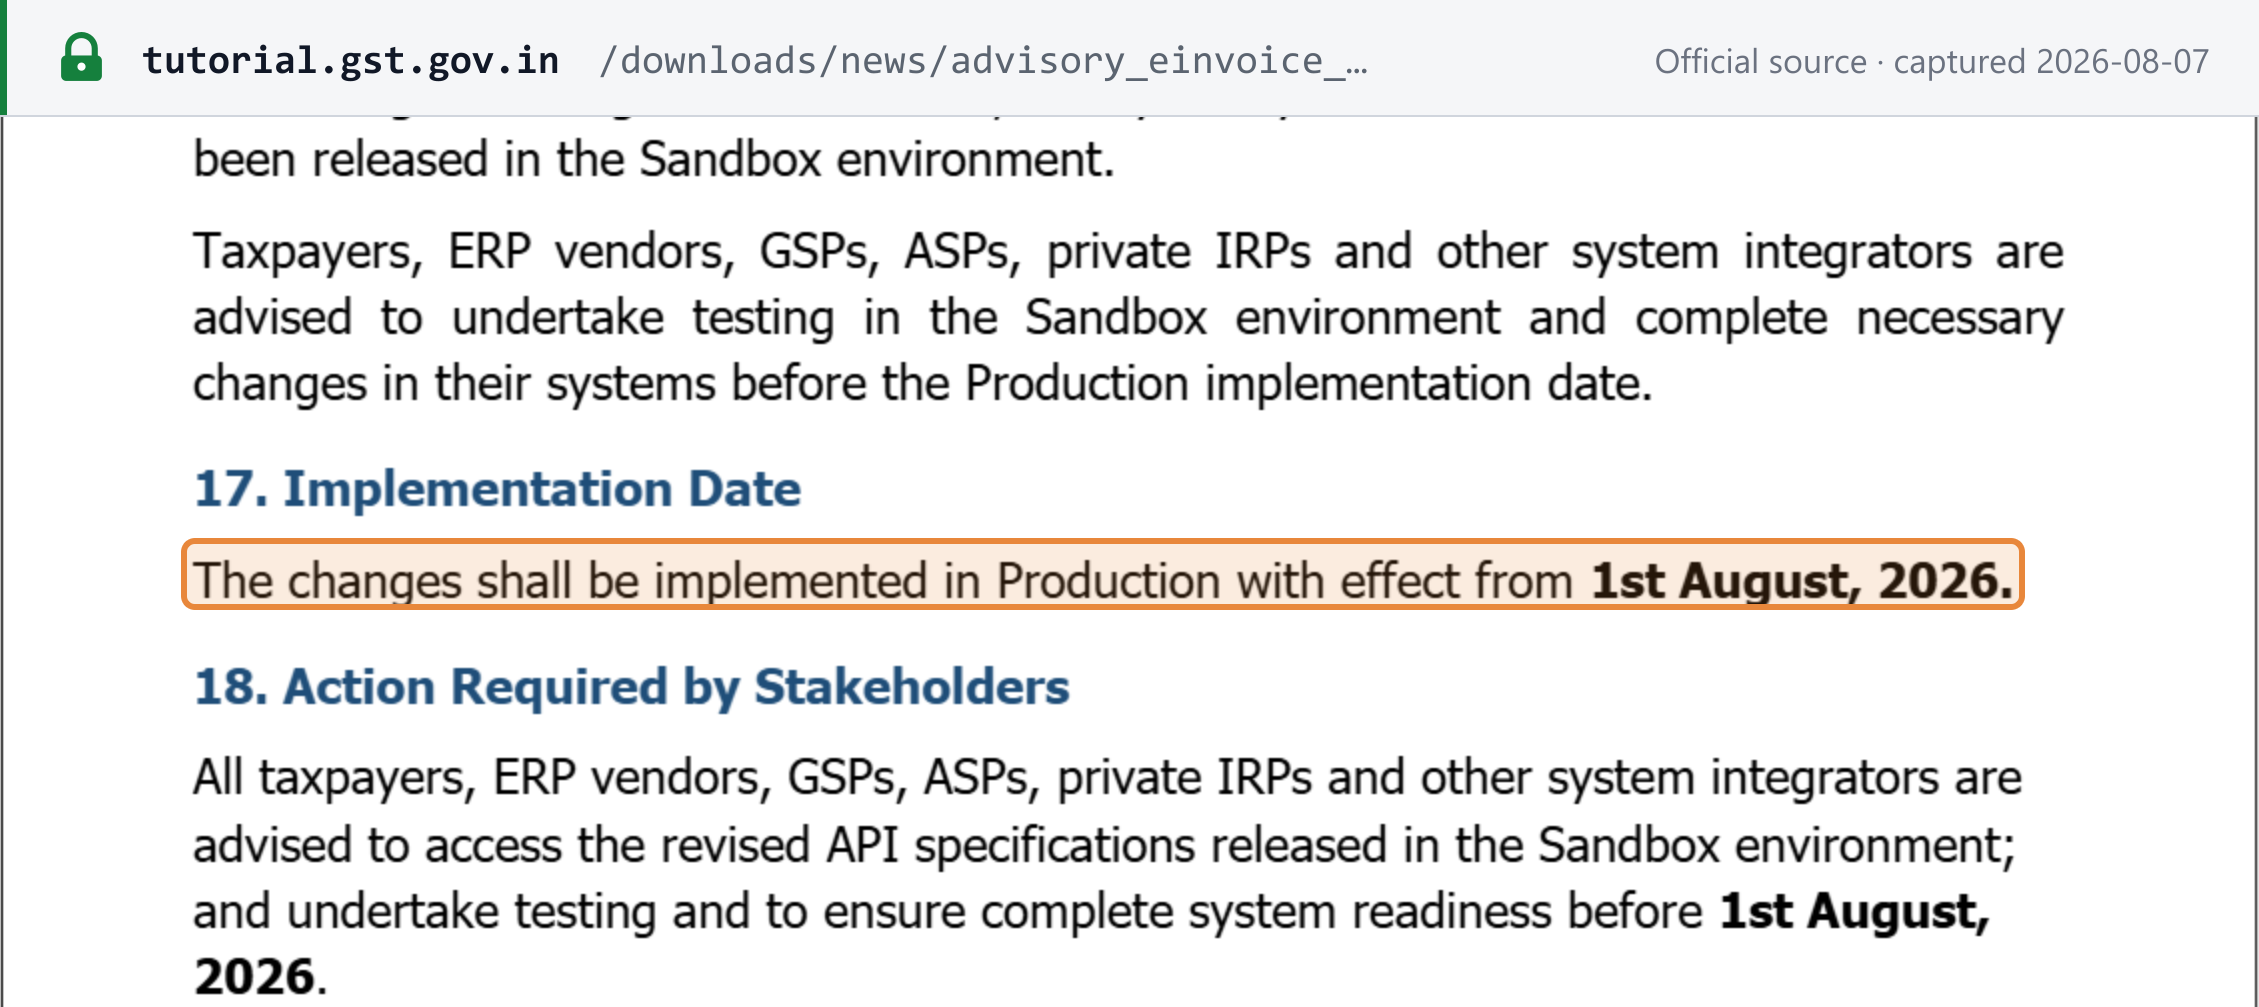Screen dimensions: 2259x1007
Task: Click the 17. Implementation Date heading
Action: pyautogui.click(x=497, y=489)
